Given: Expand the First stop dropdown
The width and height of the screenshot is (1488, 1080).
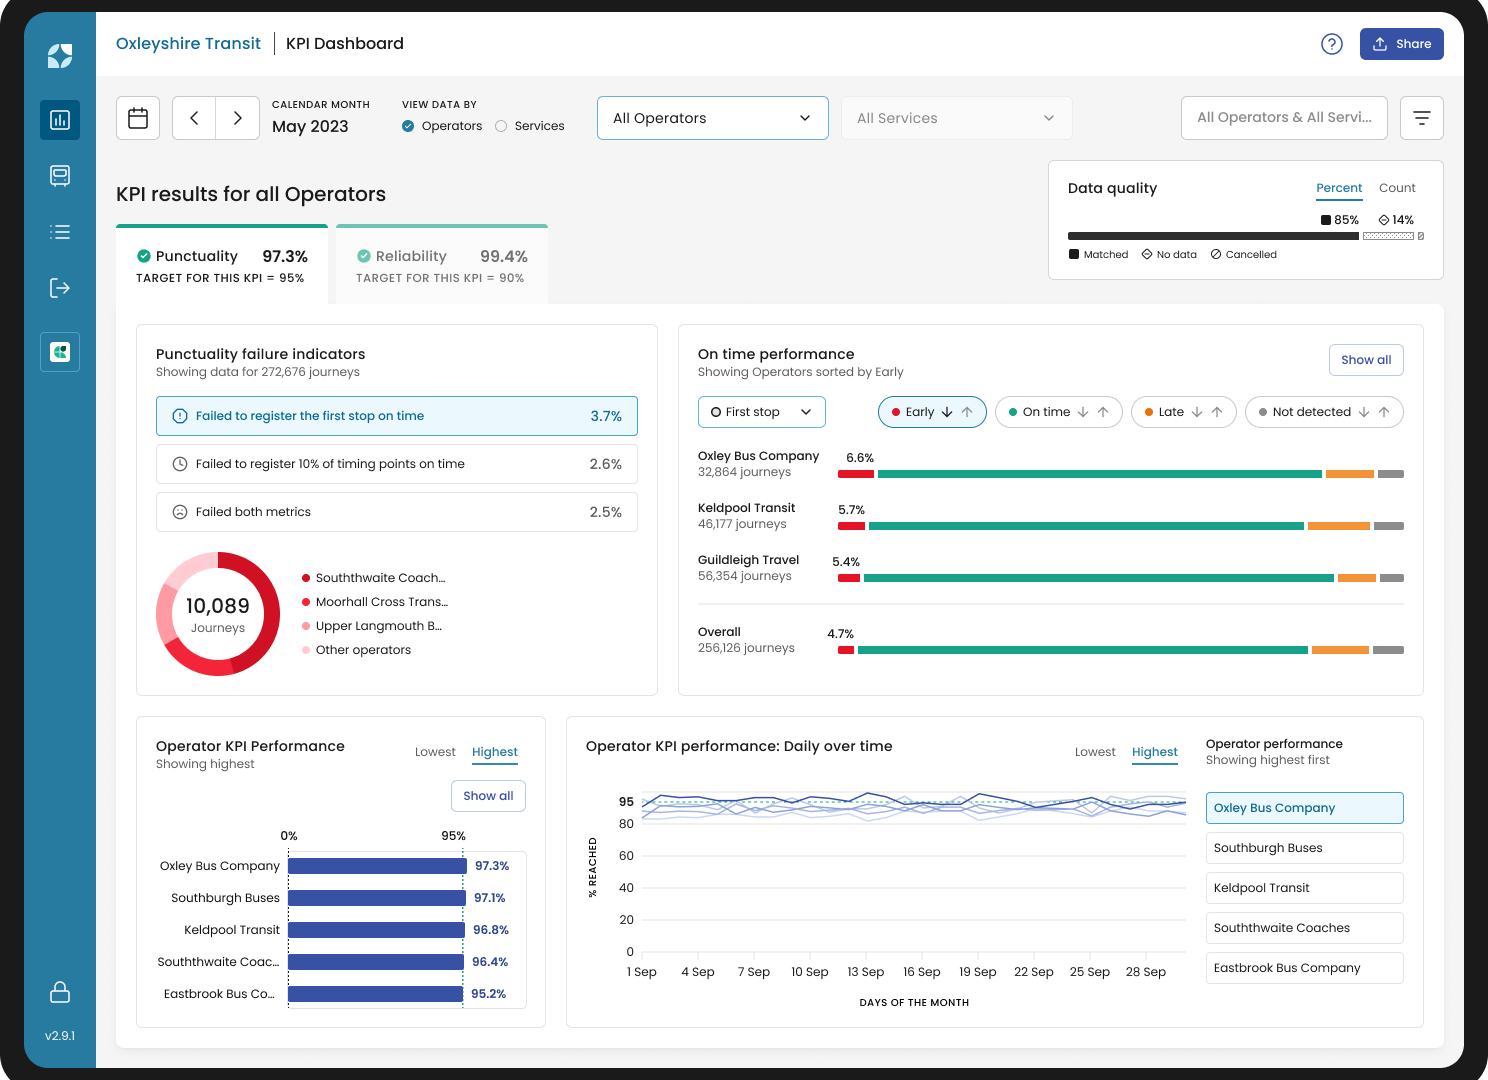Looking at the screenshot, I should (x=761, y=411).
